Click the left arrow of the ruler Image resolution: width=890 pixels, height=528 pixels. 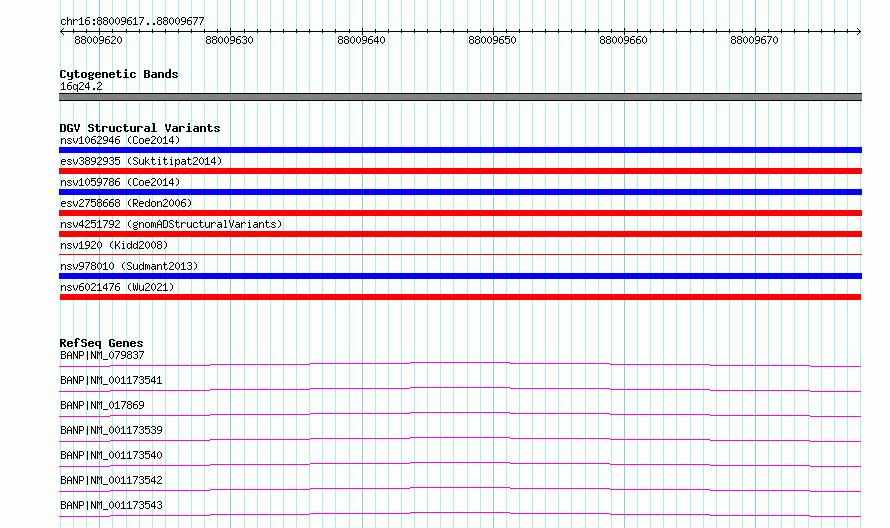click(62, 31)
